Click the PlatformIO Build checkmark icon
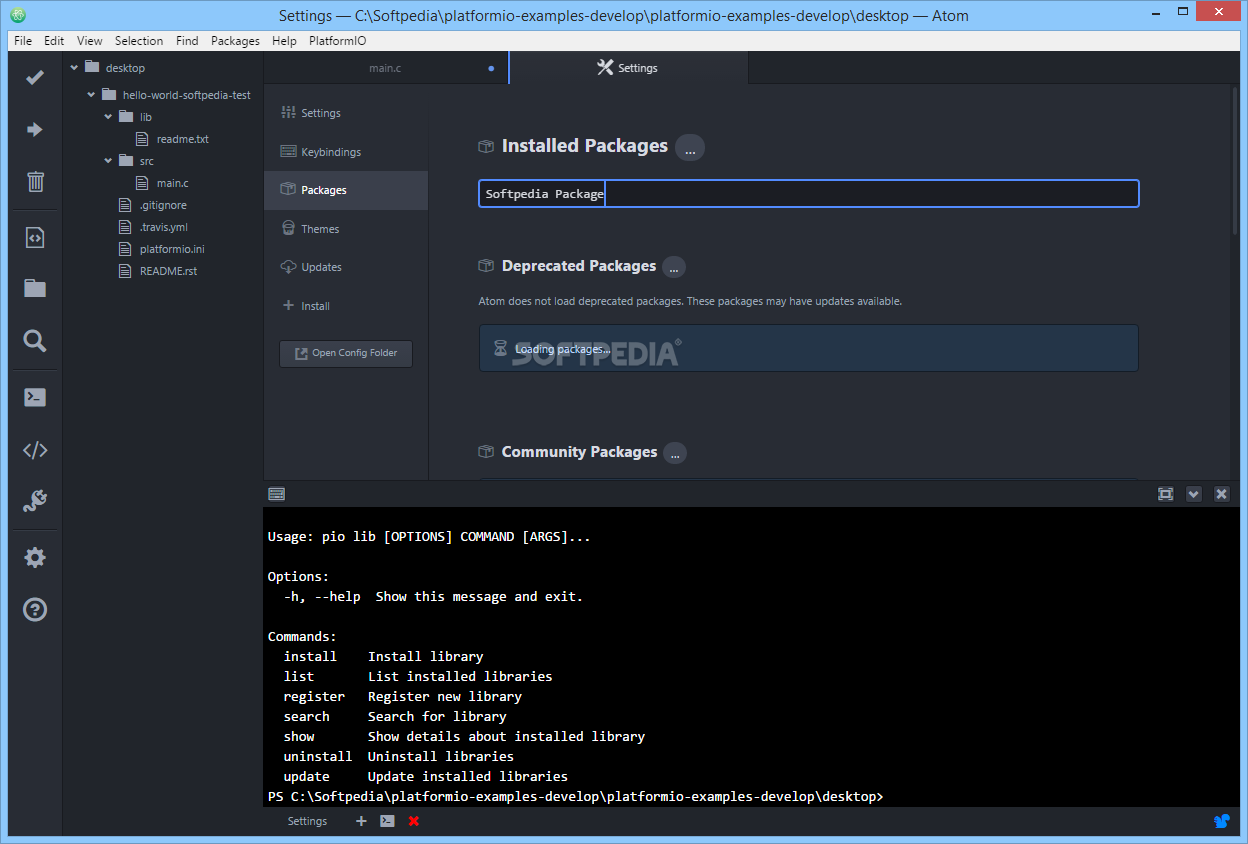1248x844 pixels. pos(35,77)
